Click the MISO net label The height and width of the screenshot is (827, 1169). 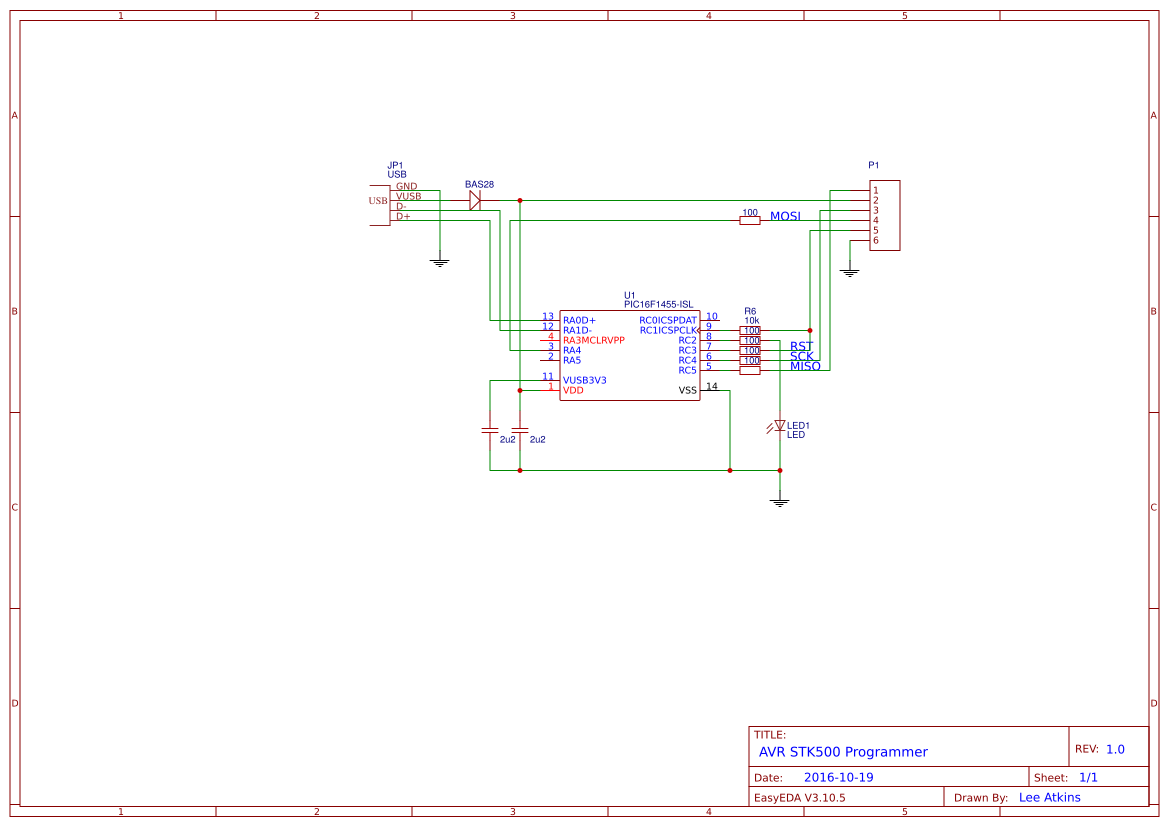[x=805, y=366]
